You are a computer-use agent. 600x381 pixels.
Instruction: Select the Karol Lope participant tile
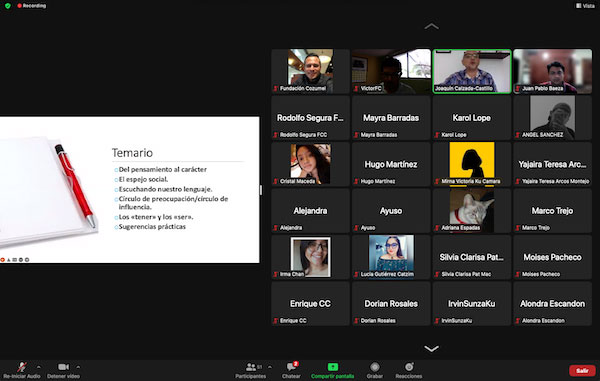click(x=472, y=118)
